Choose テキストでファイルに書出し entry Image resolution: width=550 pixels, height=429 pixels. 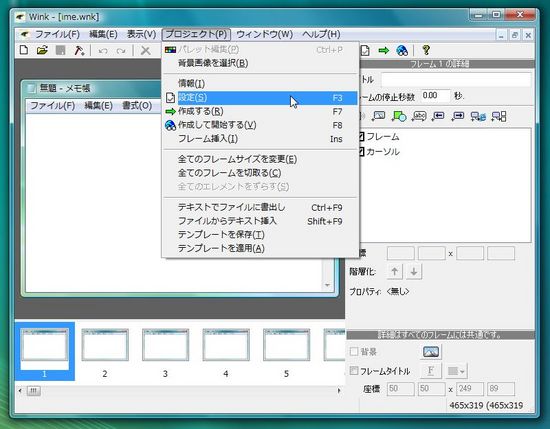[x=260, y=207]
